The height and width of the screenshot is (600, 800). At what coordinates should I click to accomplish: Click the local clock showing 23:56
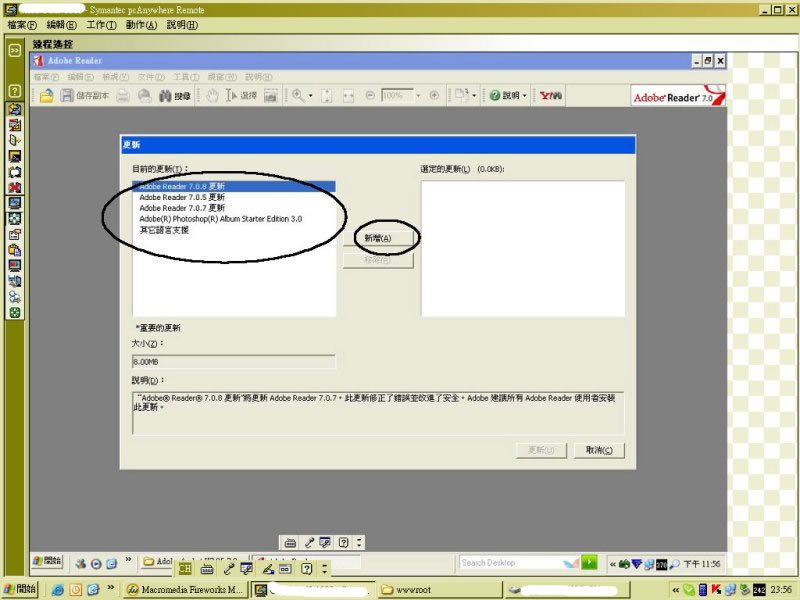(781, 590)
